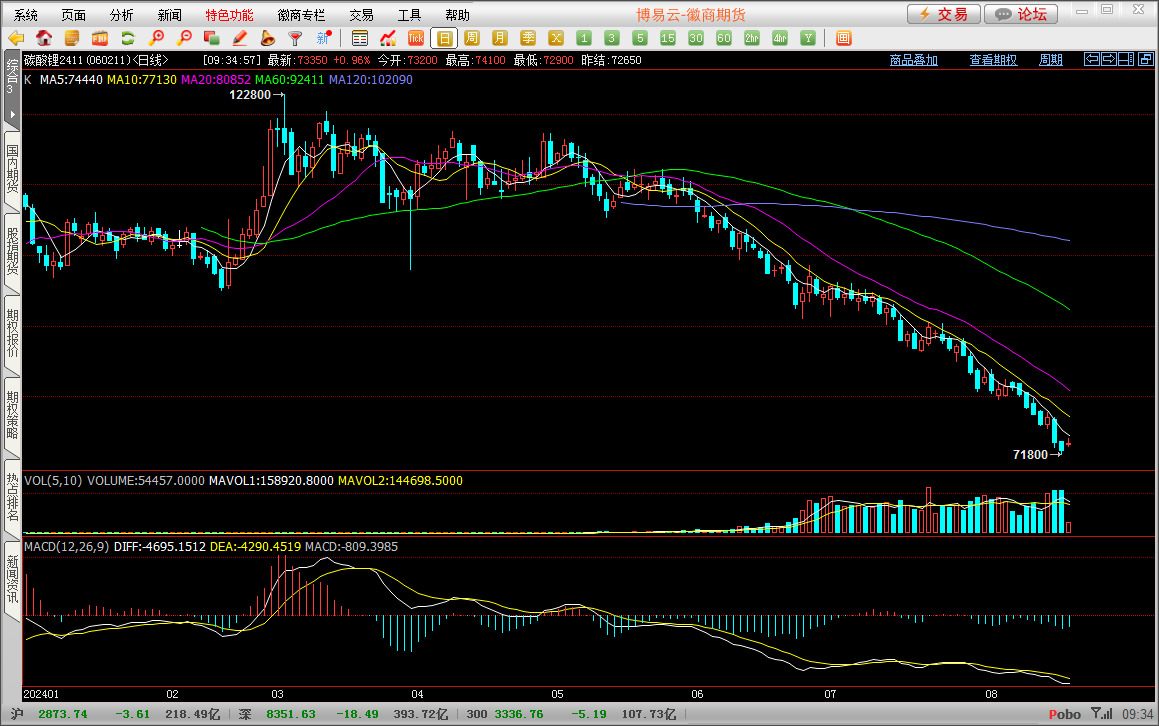Open the filter funnel icon
This screenshot has width=1159, height=726.
point(295,38)
